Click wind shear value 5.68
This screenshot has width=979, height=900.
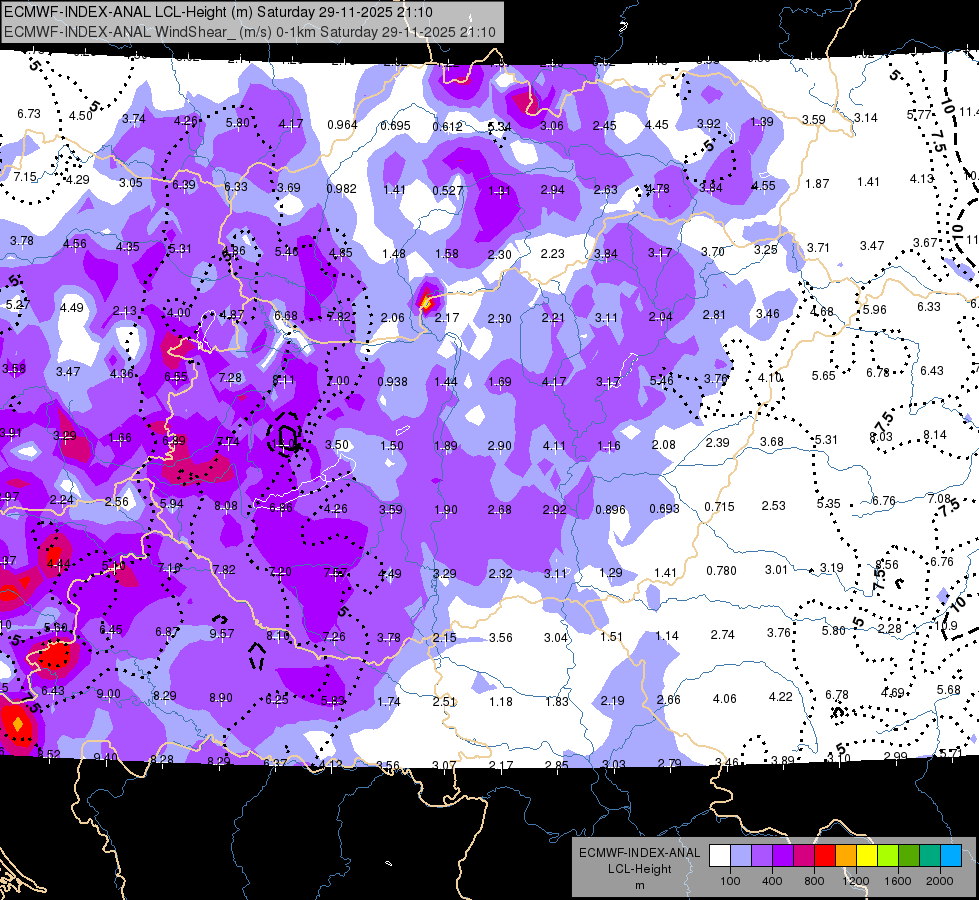pos(948,690)
